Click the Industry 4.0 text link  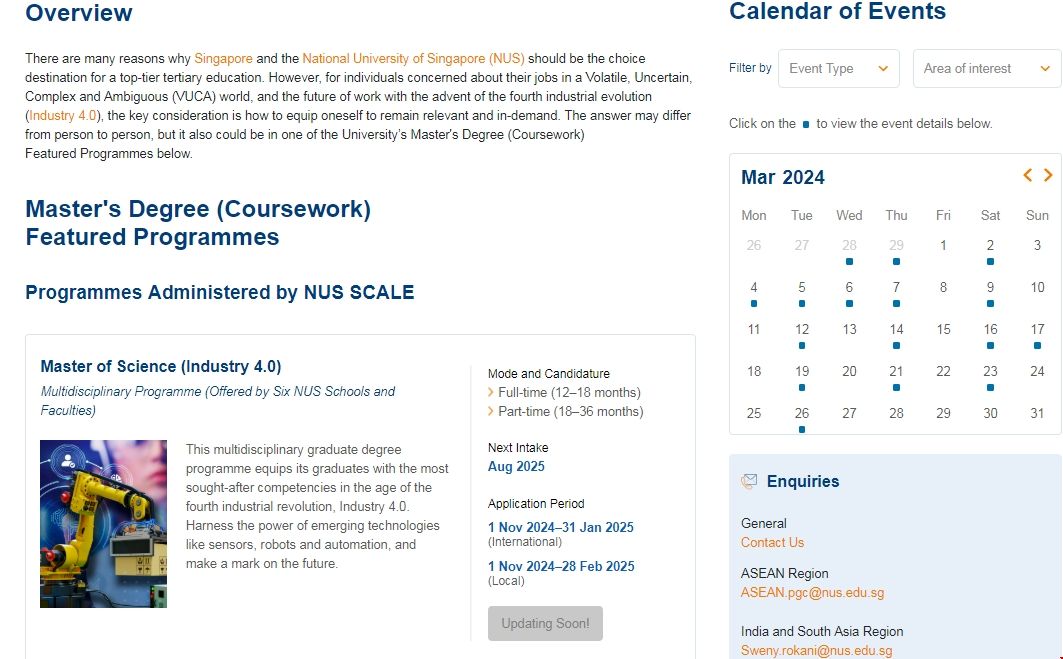pyautogui.click(x=64, y=116)
